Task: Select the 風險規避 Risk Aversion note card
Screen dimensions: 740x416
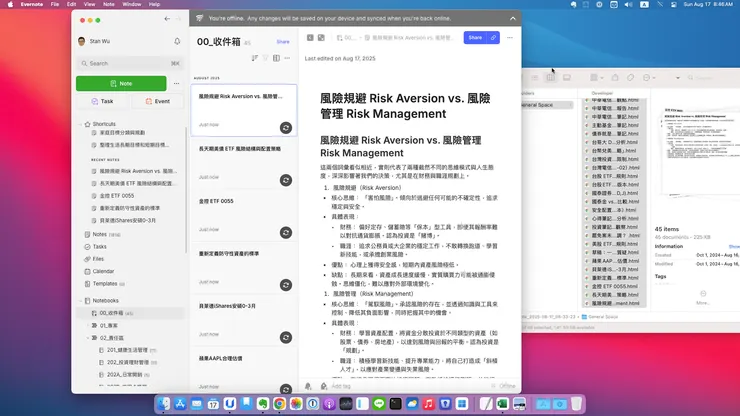Action: pyautogui.click(x=244, y=110)
